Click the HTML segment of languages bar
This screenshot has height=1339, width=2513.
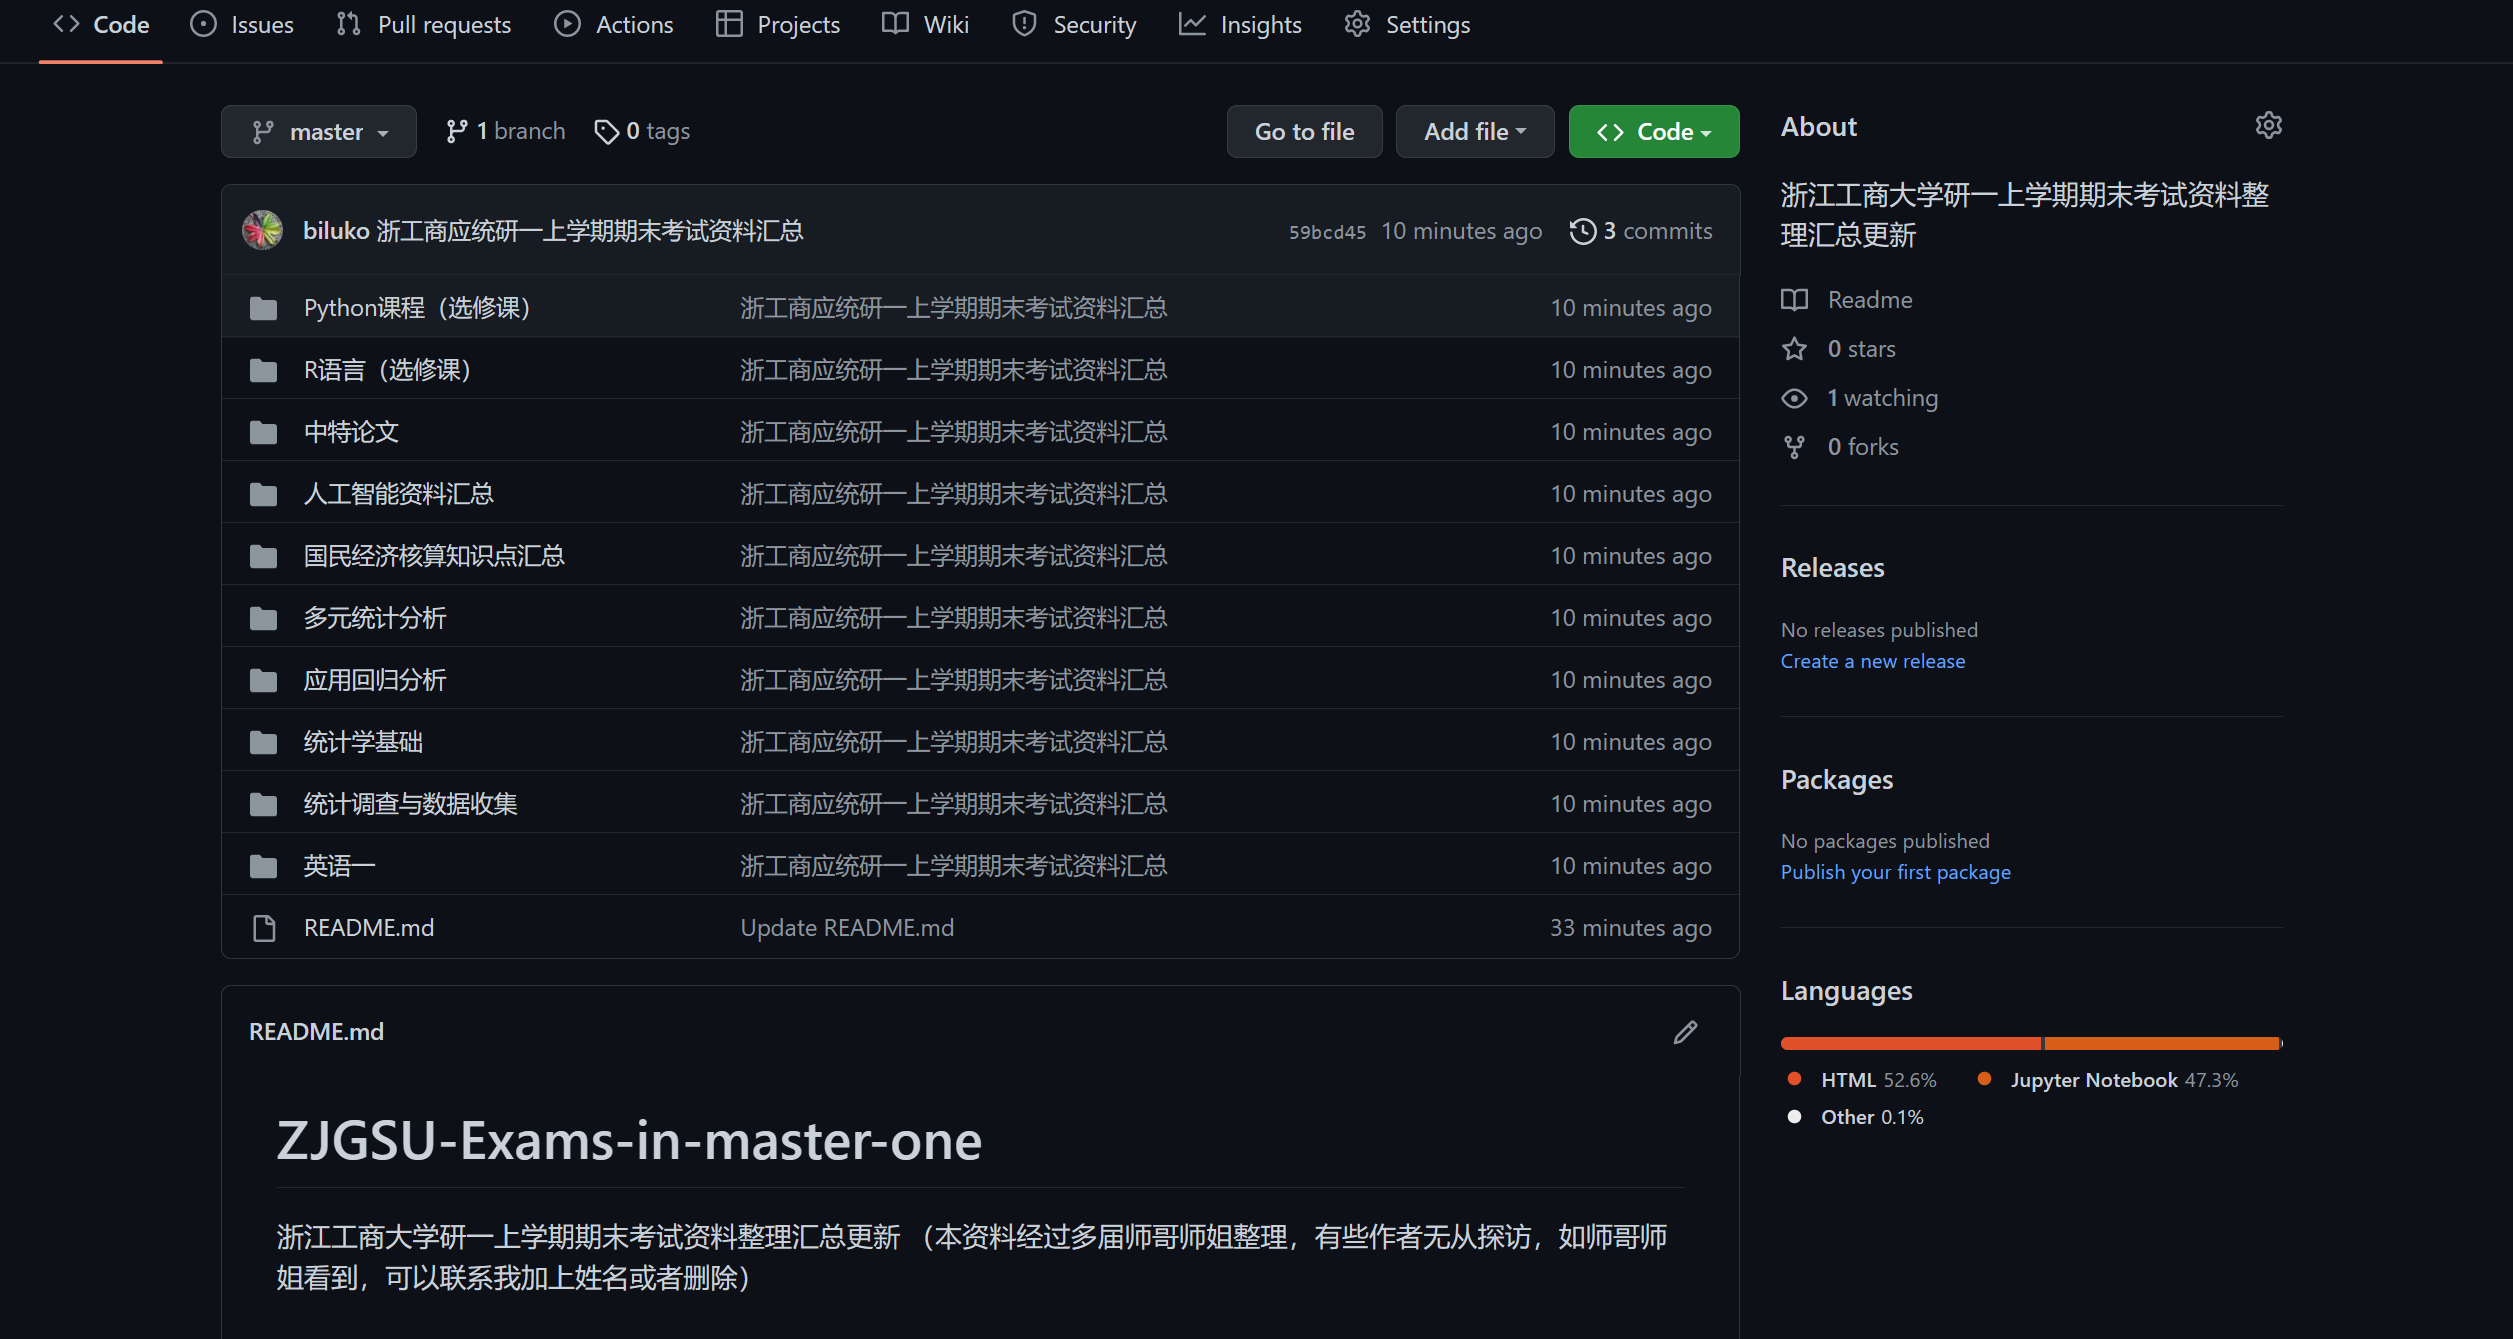1910,1043
